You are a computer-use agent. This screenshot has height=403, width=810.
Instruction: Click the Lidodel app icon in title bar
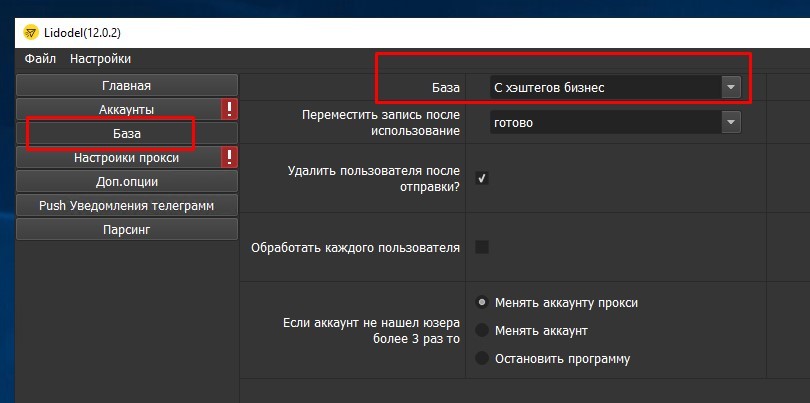31,33
